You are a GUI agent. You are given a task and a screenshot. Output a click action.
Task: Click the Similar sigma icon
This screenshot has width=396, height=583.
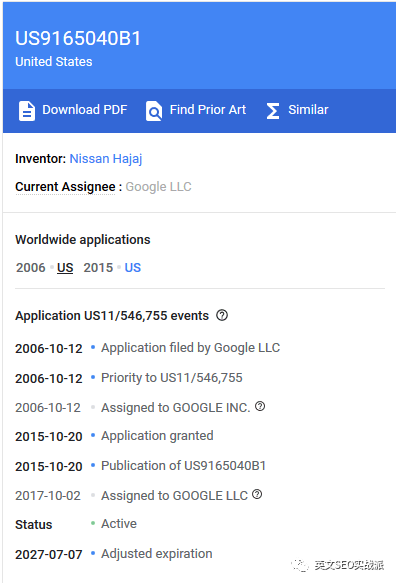273,111
